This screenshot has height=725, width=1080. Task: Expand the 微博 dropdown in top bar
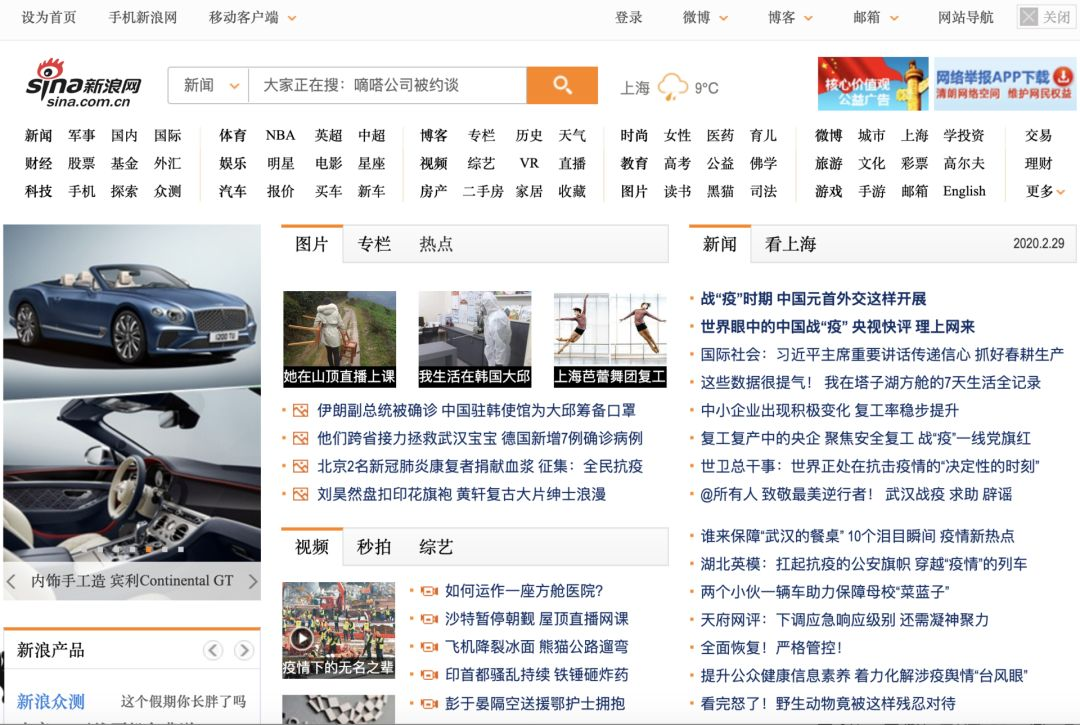[724, 19]
